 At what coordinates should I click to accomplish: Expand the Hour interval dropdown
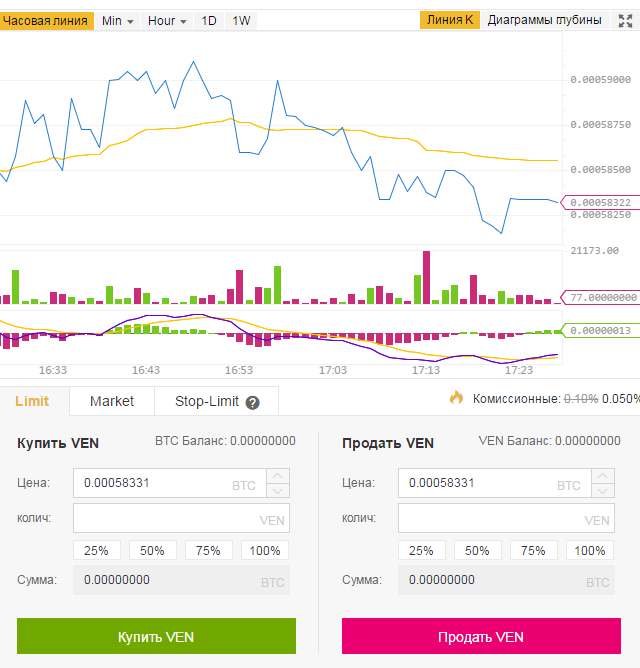pyautogui.click(x=167, y=20)
